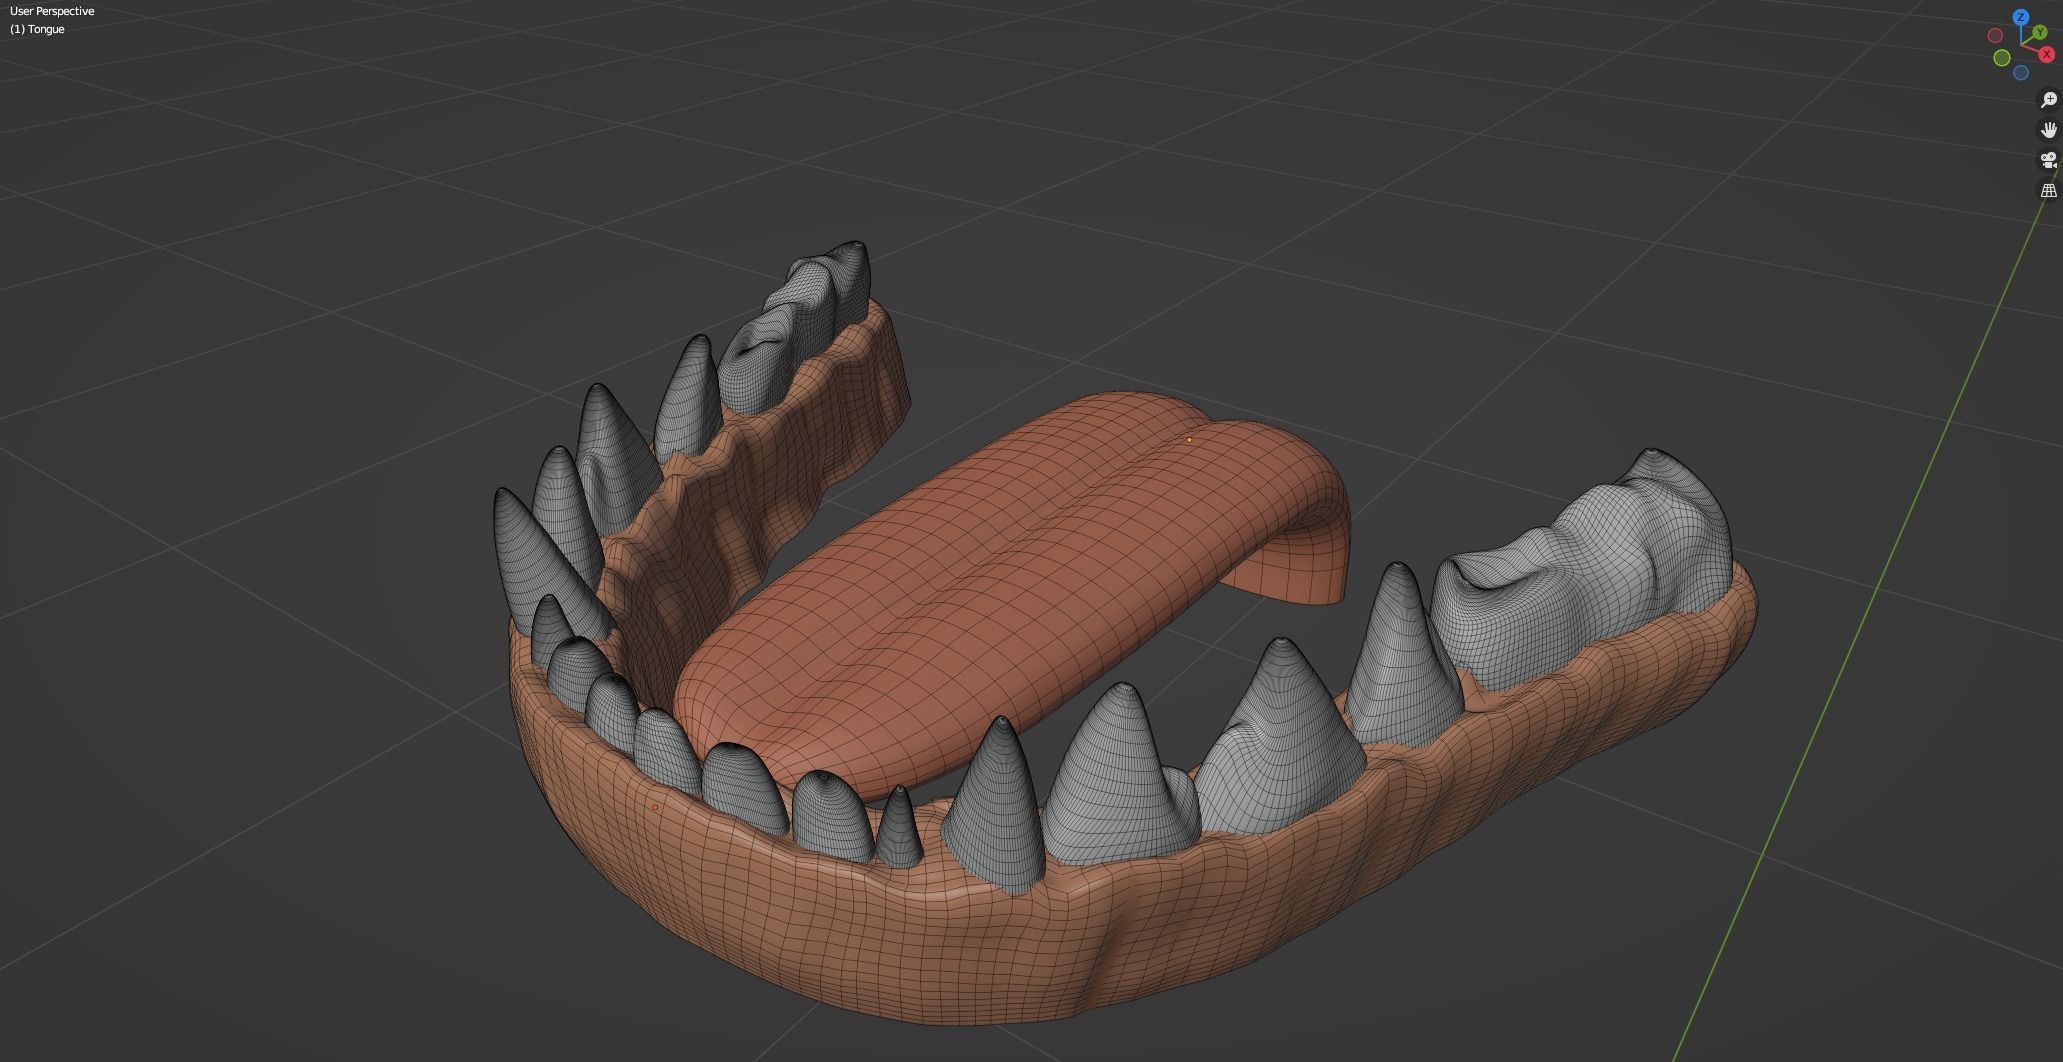Viewport: 2063px width, 1062px height.
Task: Click the "User Perspective" viewport label
Action: [x=52, y=11]
